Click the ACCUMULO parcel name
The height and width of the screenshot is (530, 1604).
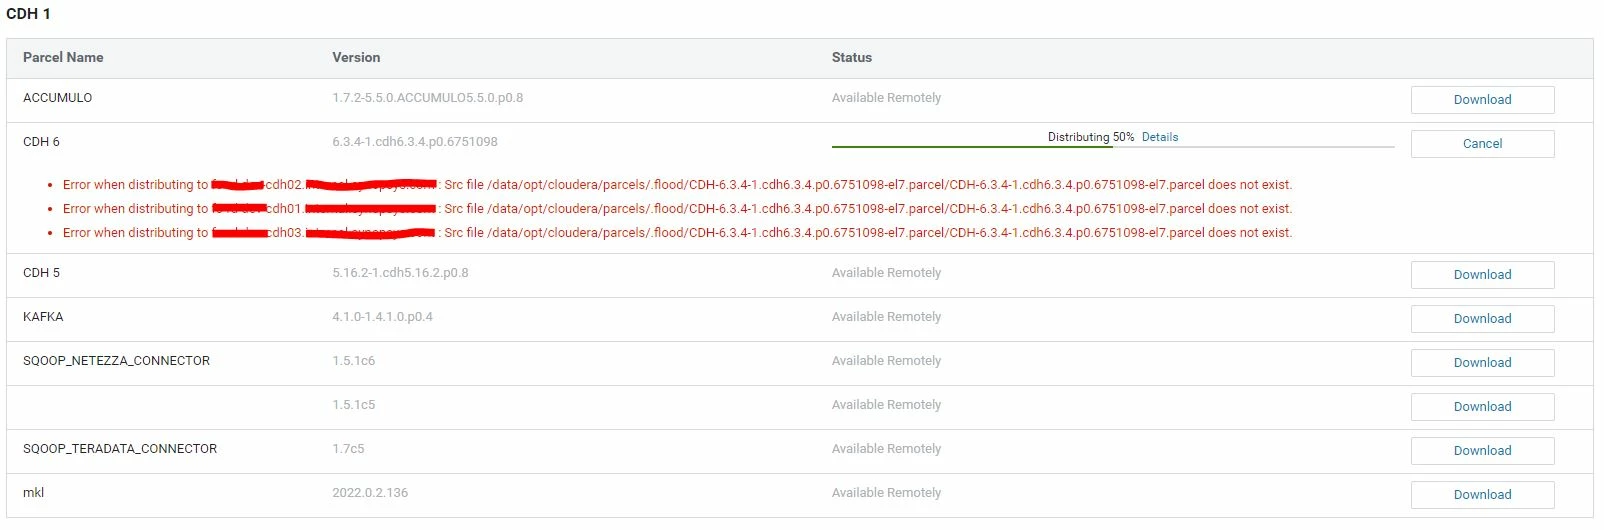click(x=57, y=98)
